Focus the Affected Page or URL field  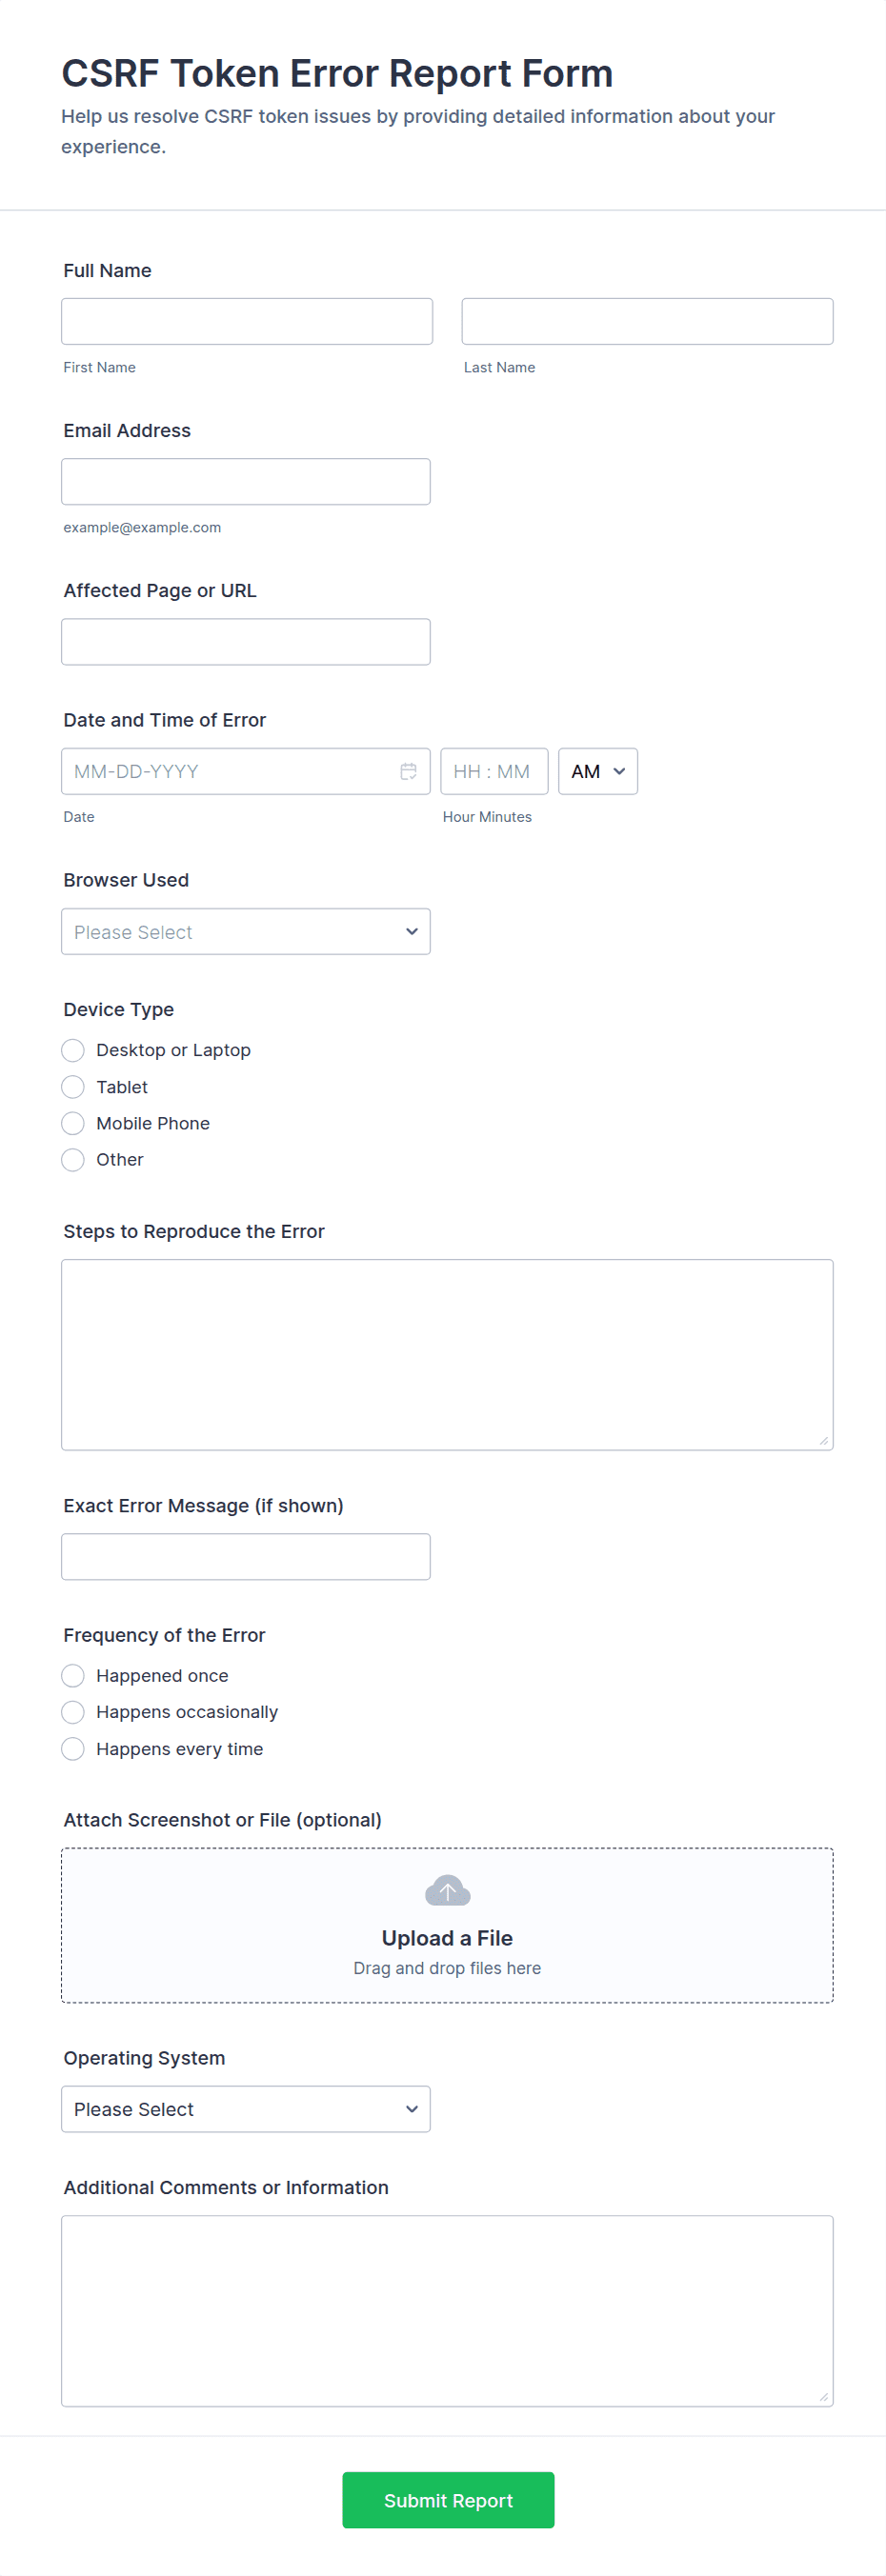(245, 641)
